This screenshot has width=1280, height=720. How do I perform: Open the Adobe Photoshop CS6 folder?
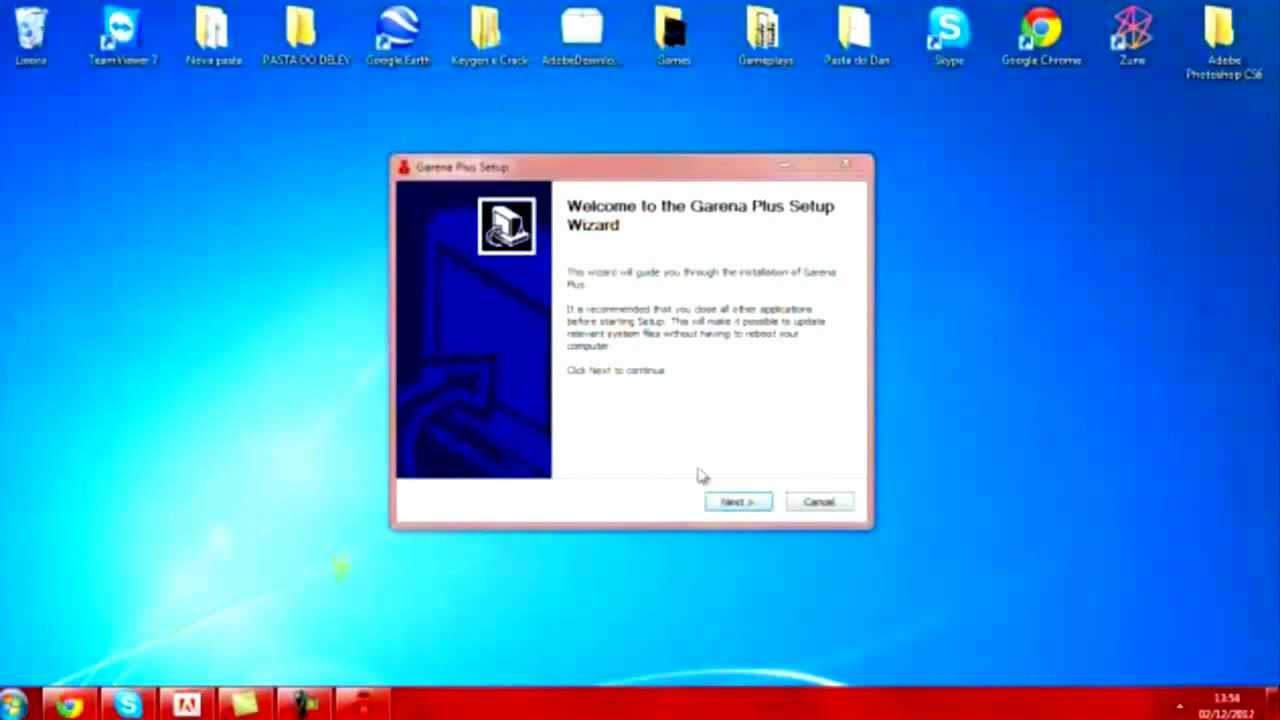pos(1223,43)
